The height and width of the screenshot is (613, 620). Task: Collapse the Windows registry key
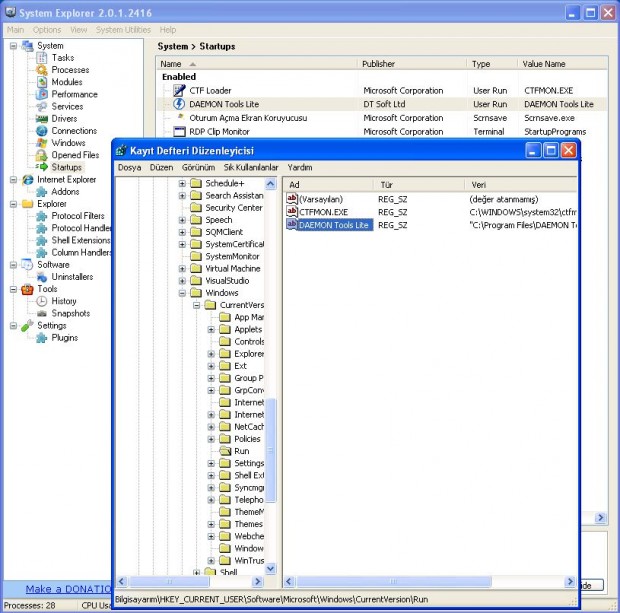(x=182, y=293)
